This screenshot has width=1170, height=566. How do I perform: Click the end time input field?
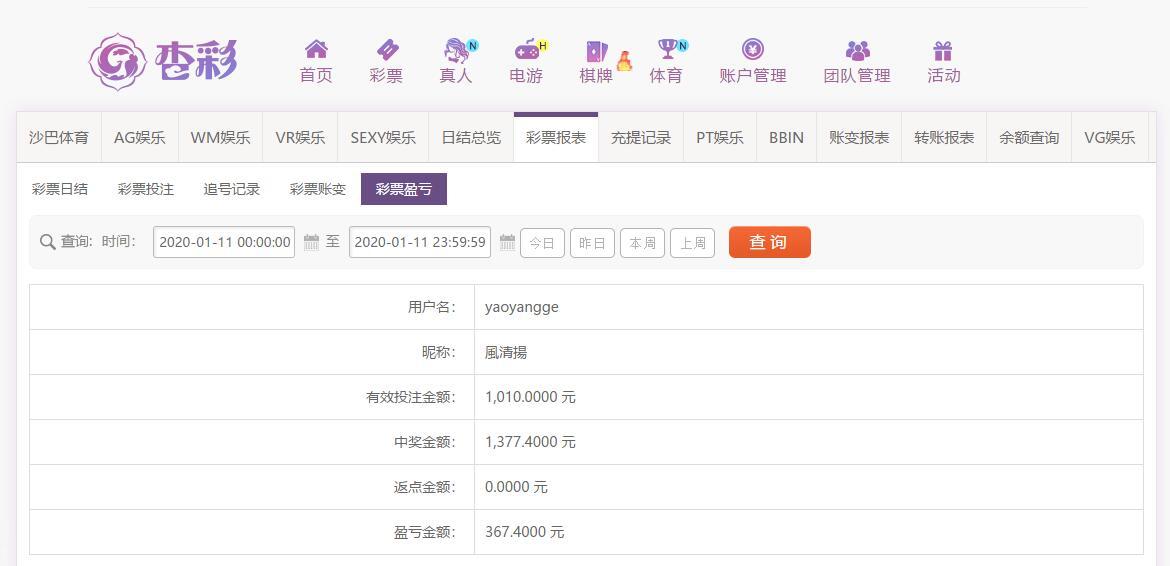tap(420, 242)
